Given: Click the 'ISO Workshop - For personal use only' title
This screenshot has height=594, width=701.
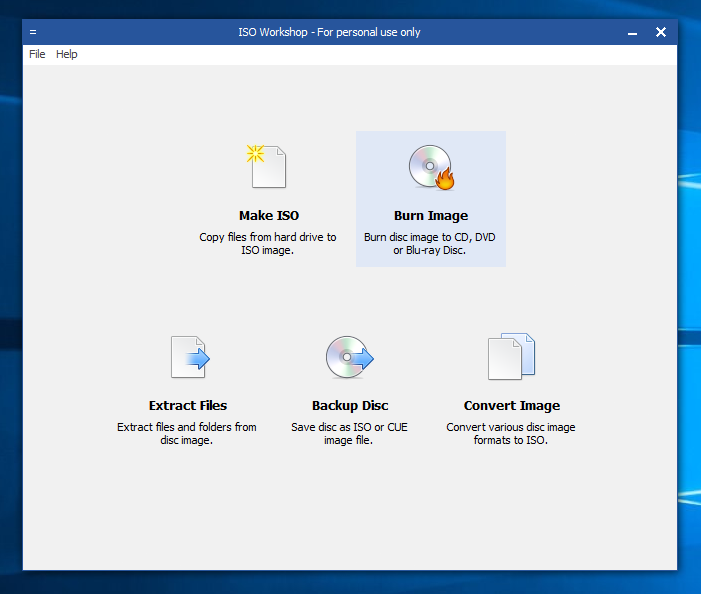Looking at the screenshot, I should click(x=329, y=32).
